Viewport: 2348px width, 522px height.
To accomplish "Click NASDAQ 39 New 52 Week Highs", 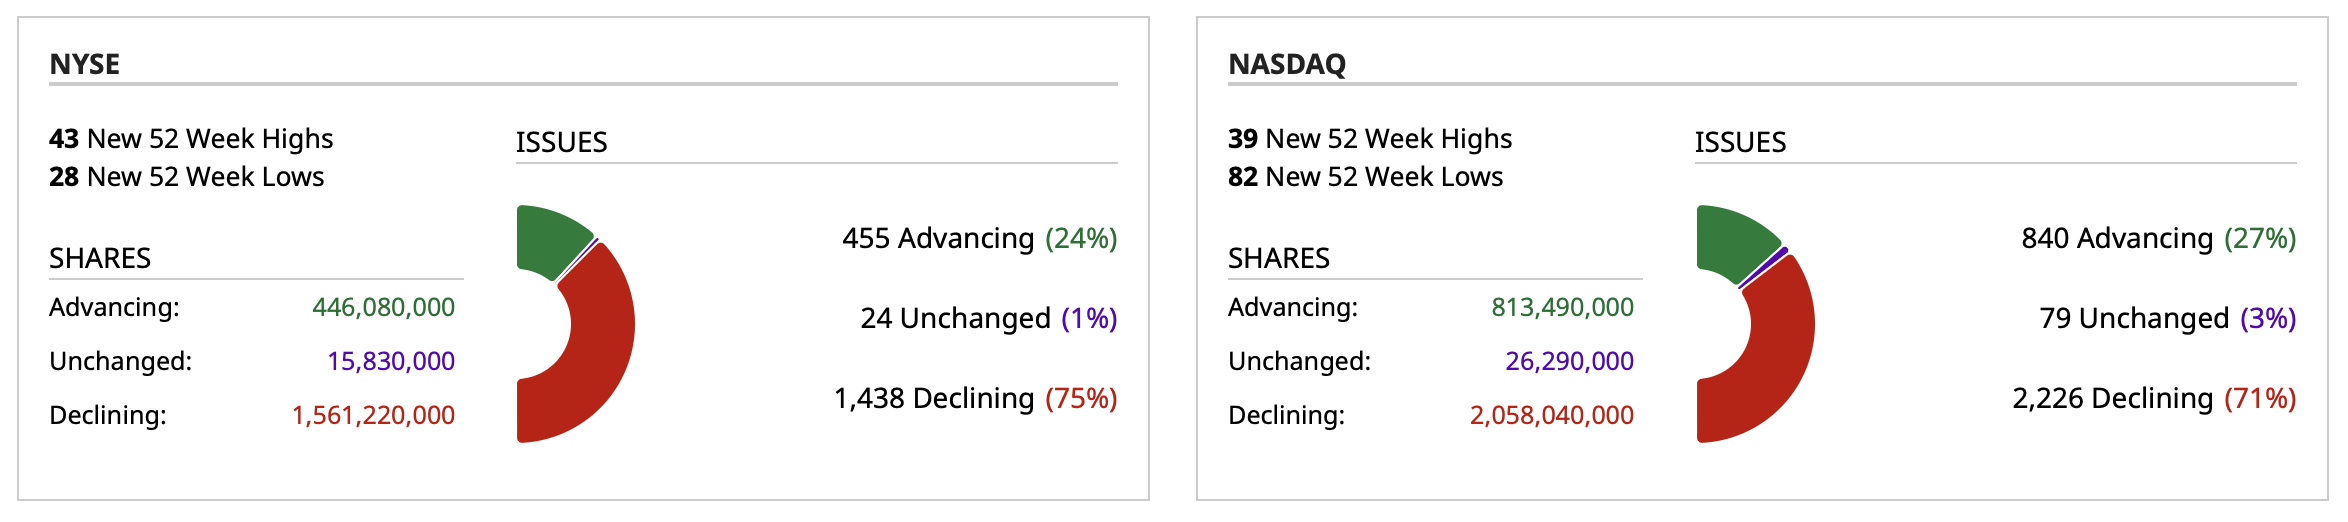I will [x=1370, y=138].
